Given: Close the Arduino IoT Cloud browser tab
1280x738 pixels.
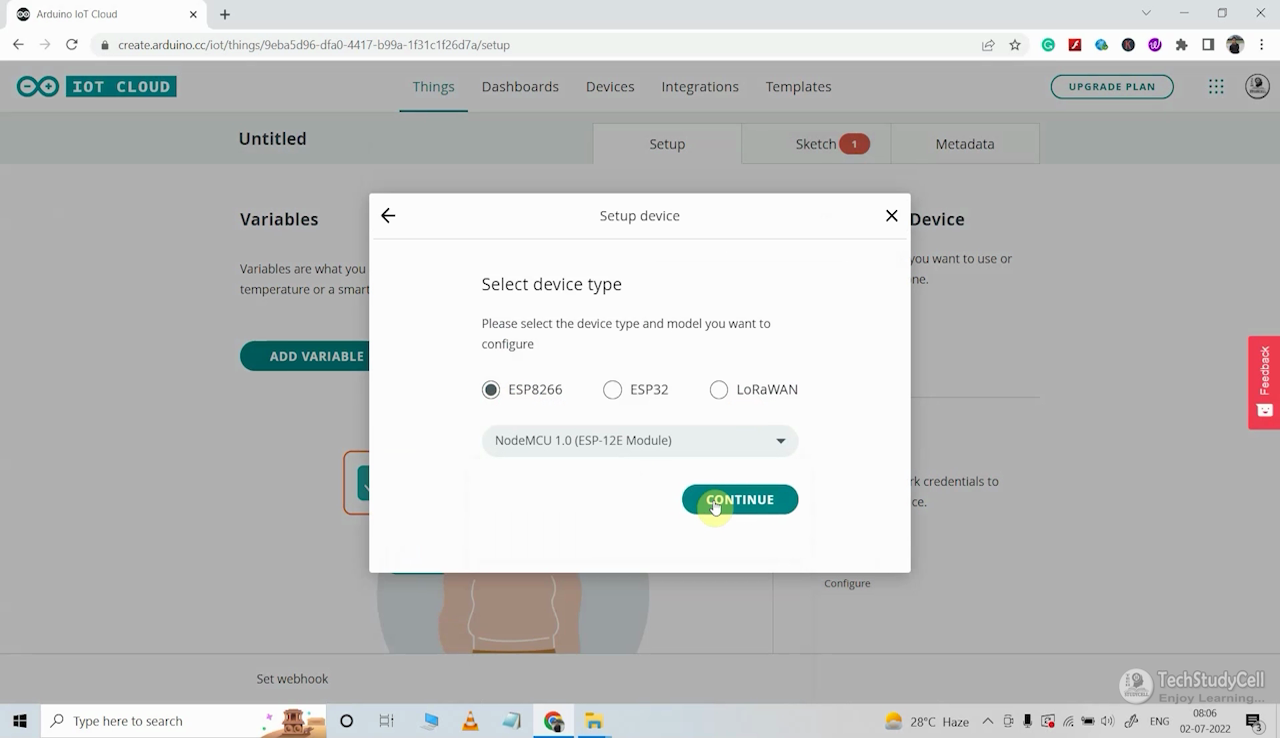Looking at the screenshot, I should [x=193, y=14].
